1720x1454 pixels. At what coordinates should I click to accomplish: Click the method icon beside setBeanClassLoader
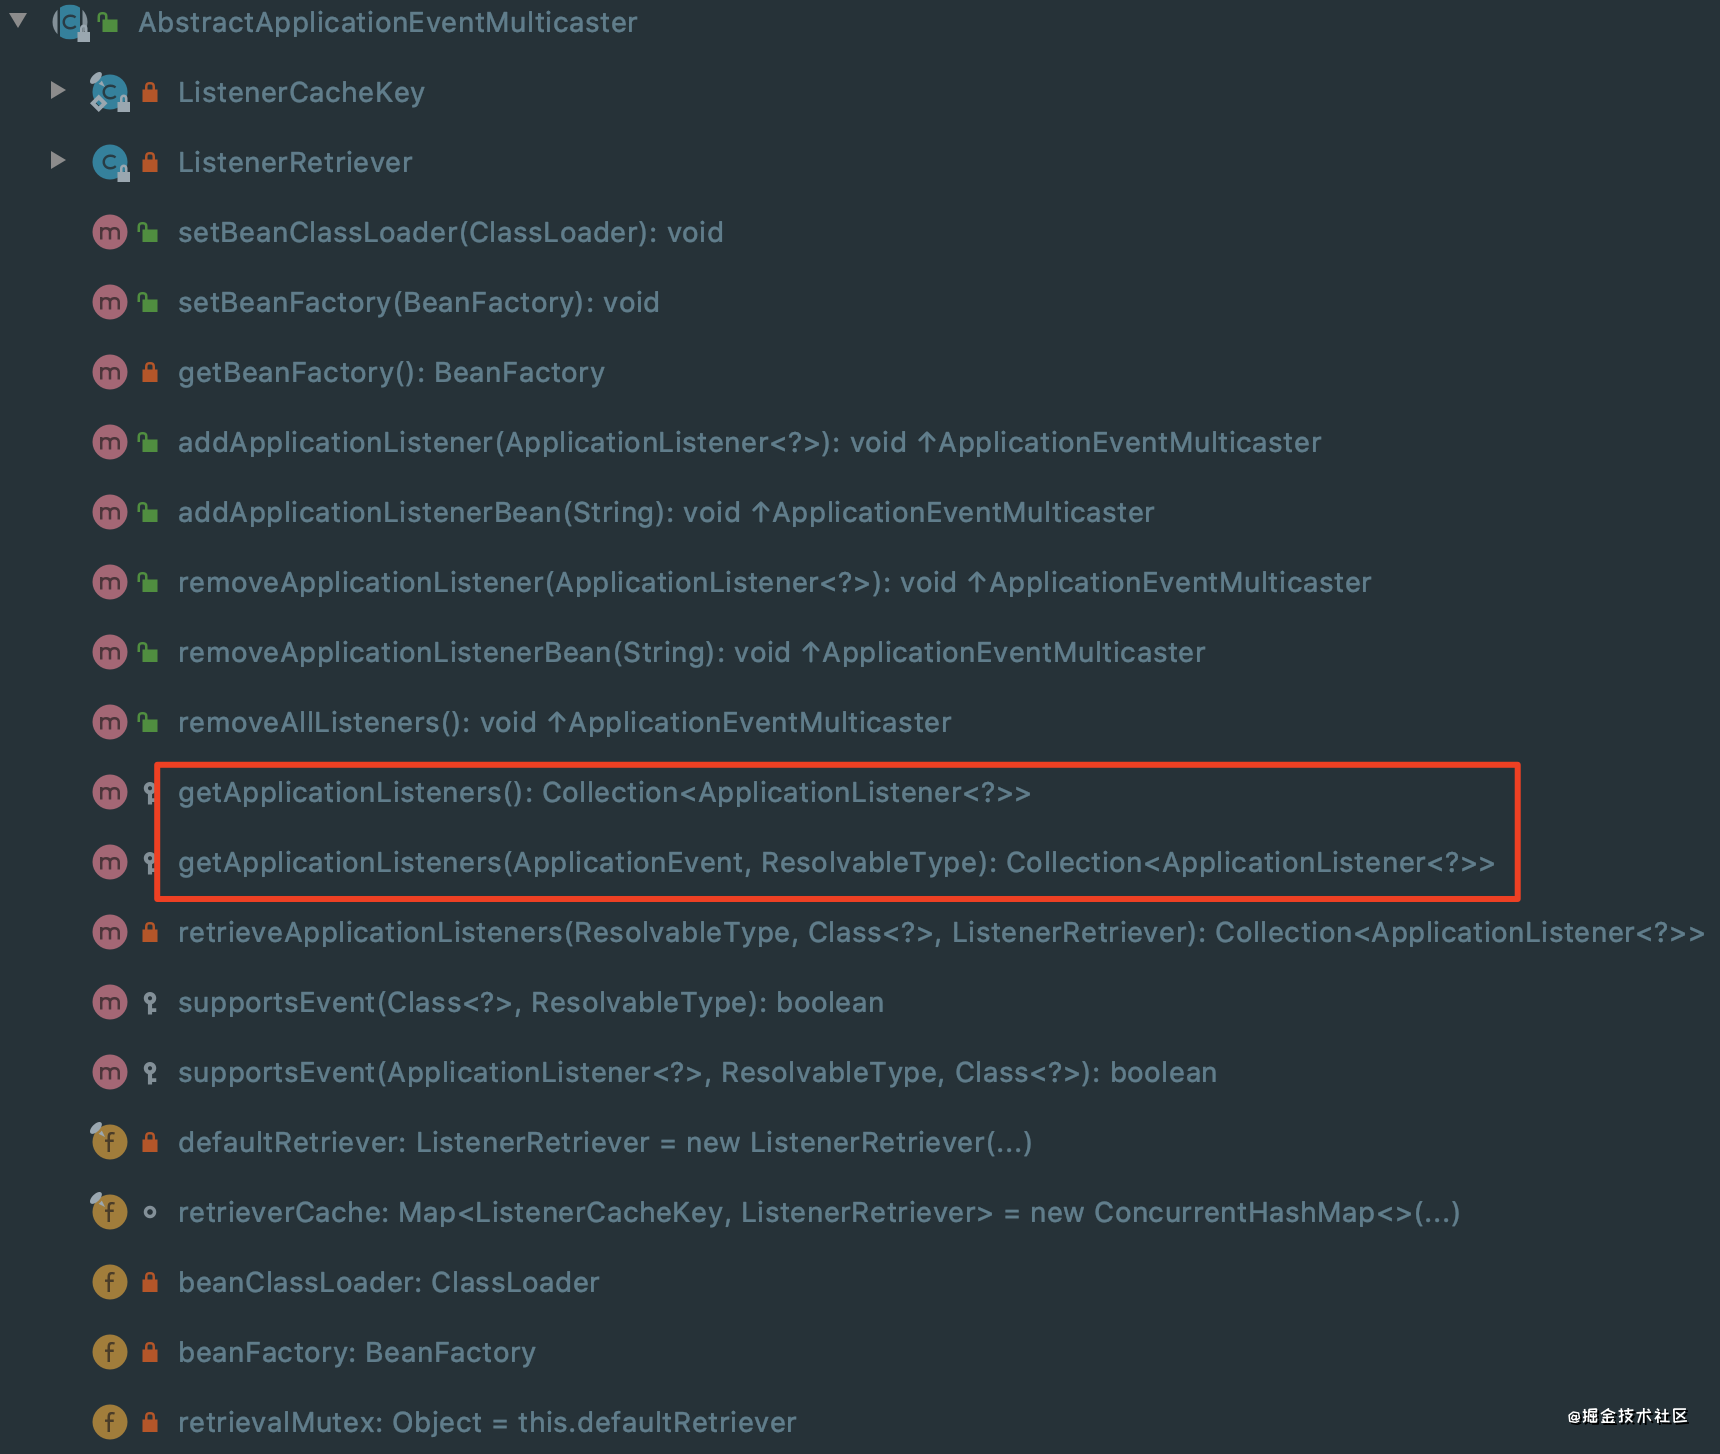108,232
